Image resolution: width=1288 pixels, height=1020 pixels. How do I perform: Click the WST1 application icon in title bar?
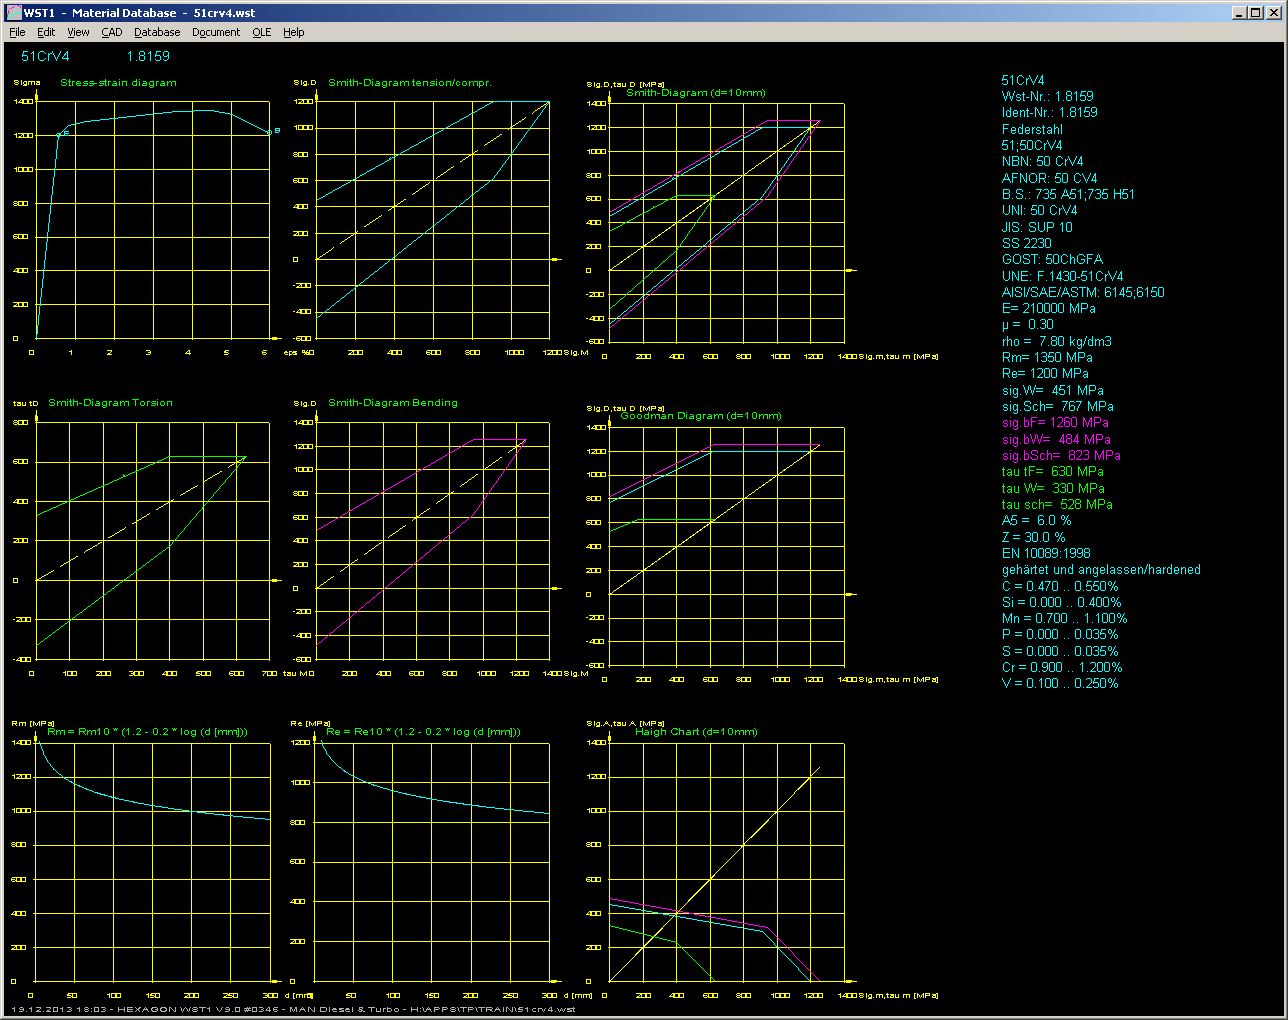click(x=12, y=13)
